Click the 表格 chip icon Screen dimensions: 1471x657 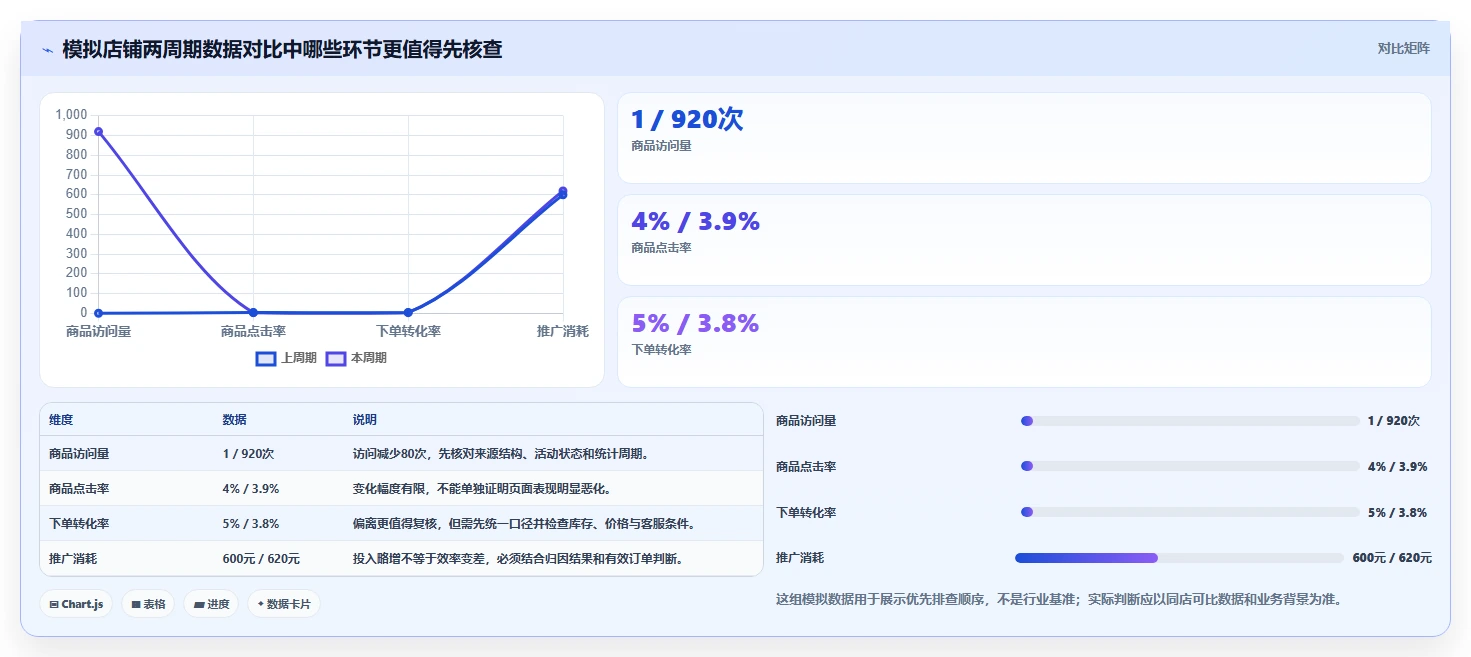(136, 605)
